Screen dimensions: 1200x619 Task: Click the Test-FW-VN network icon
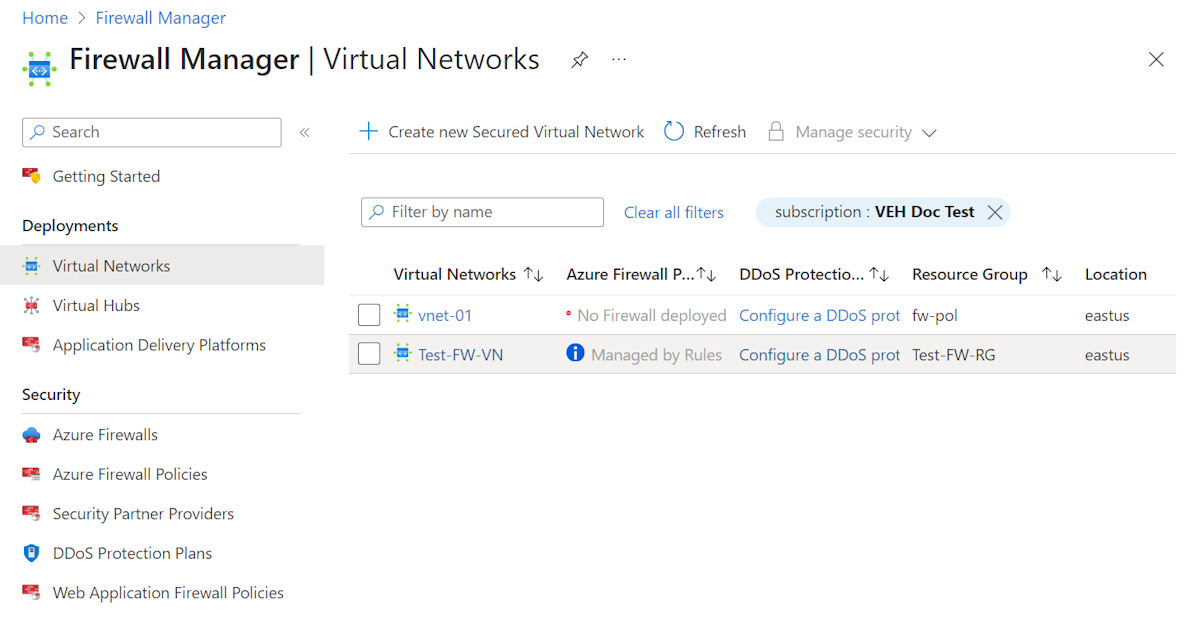tap(403, 353)
